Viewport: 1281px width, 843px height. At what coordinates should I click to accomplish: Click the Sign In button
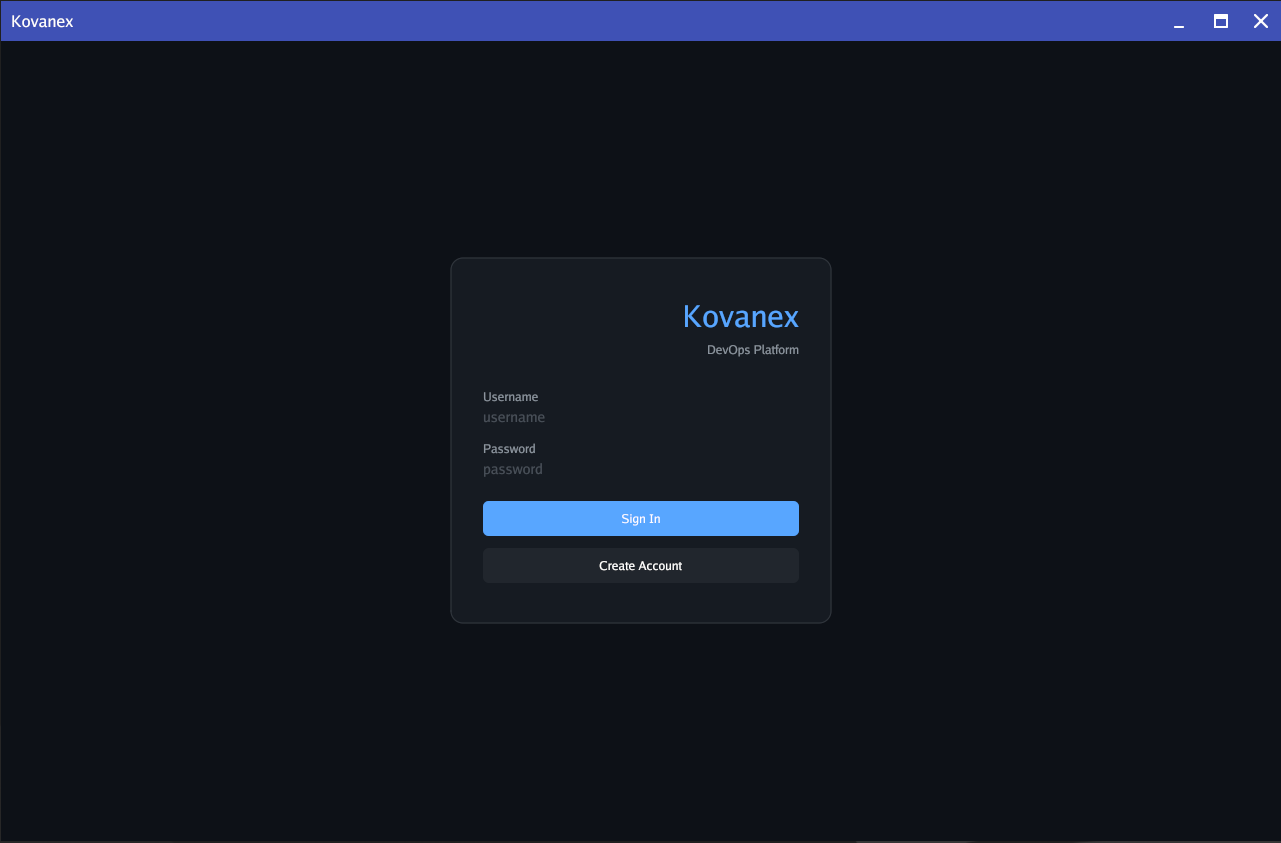pyautogui.click(x=640, y=518)
